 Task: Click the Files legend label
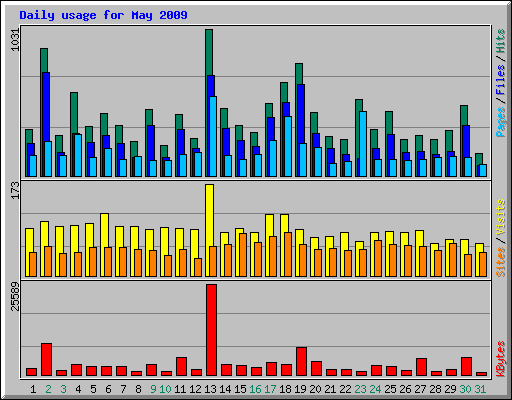click(501, 79)
